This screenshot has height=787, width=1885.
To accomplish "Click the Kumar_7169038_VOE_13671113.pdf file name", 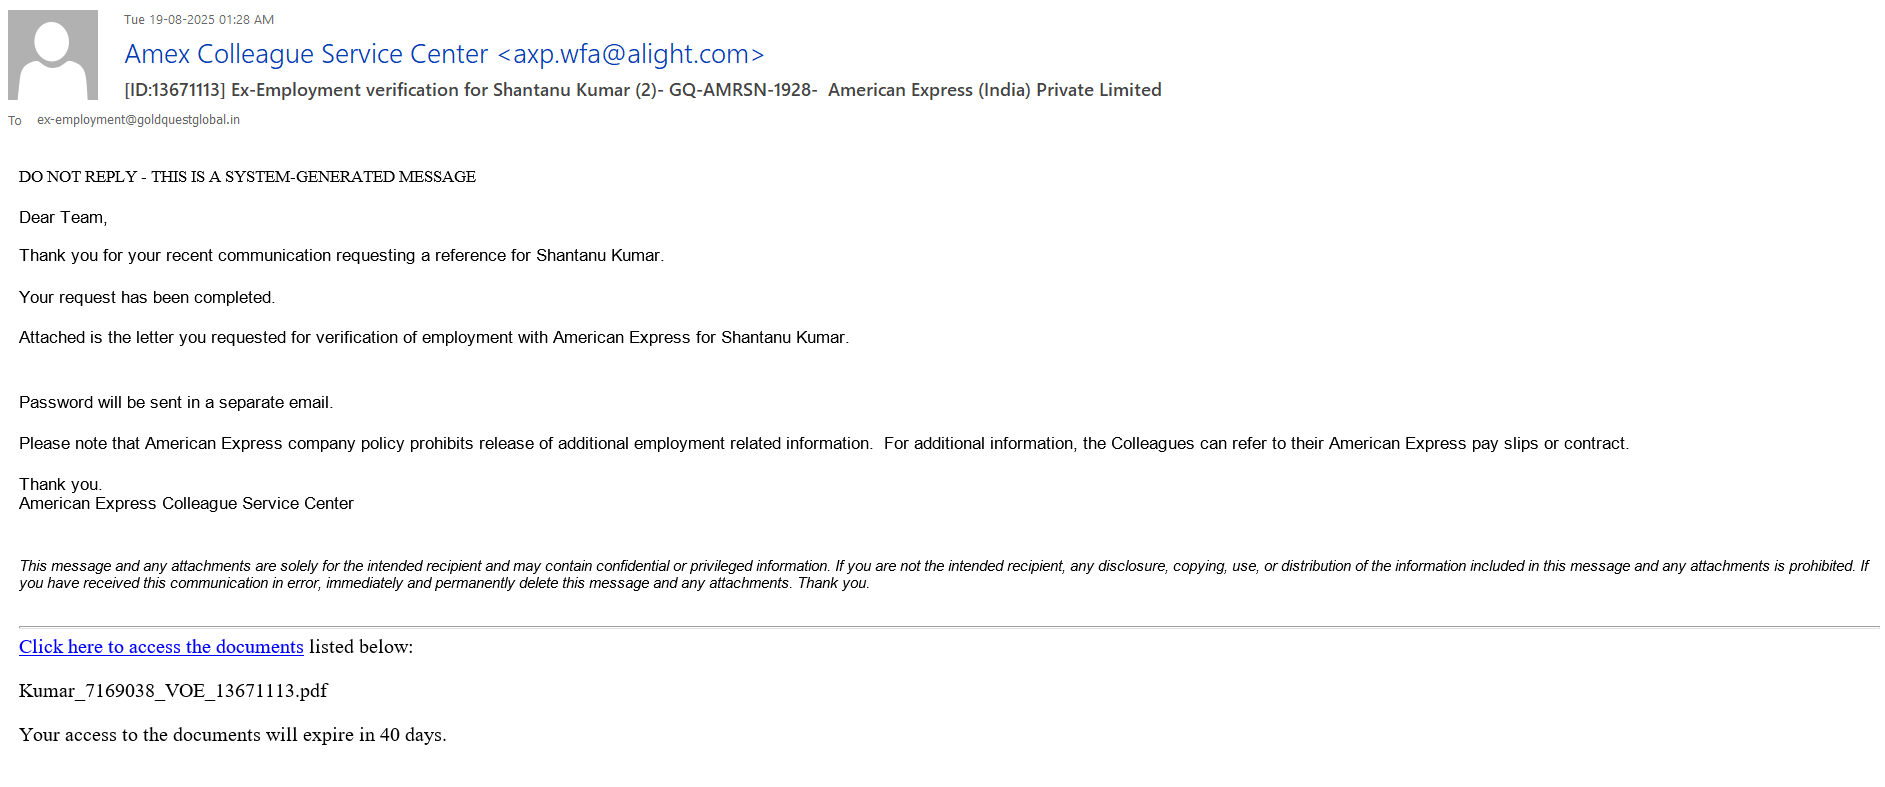I will coord(173,691).
